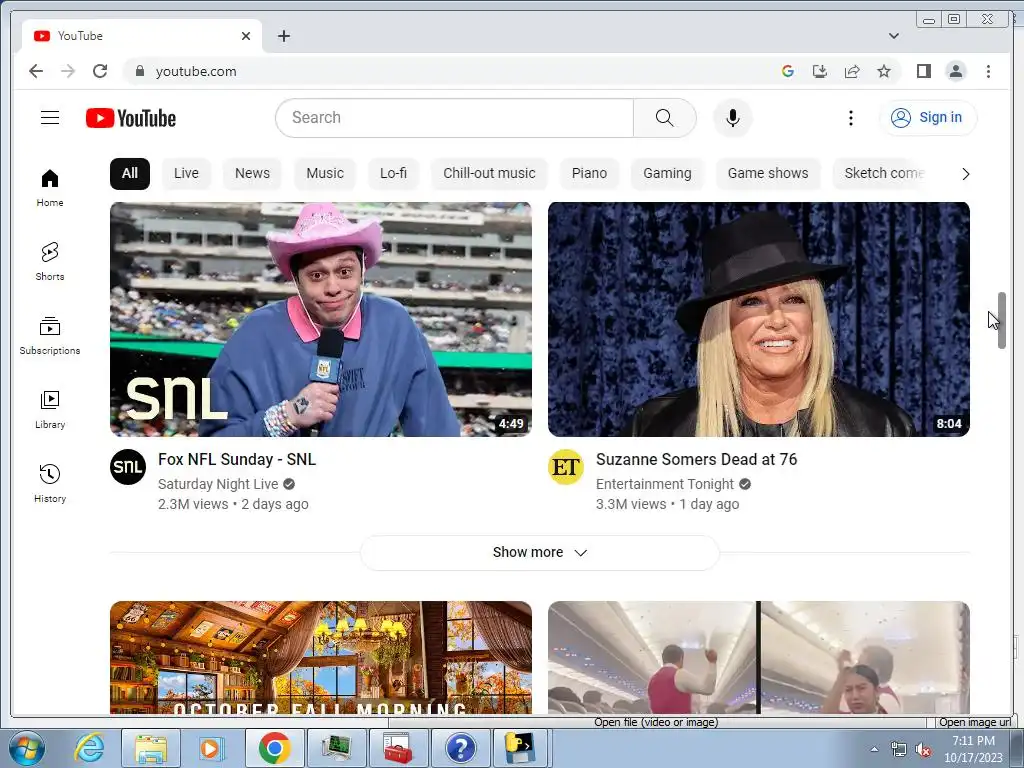Image resolution: width=1024 pixels, height=768 pixels.
Task: Click the SNL channel avatar
Action: [128, 467]
